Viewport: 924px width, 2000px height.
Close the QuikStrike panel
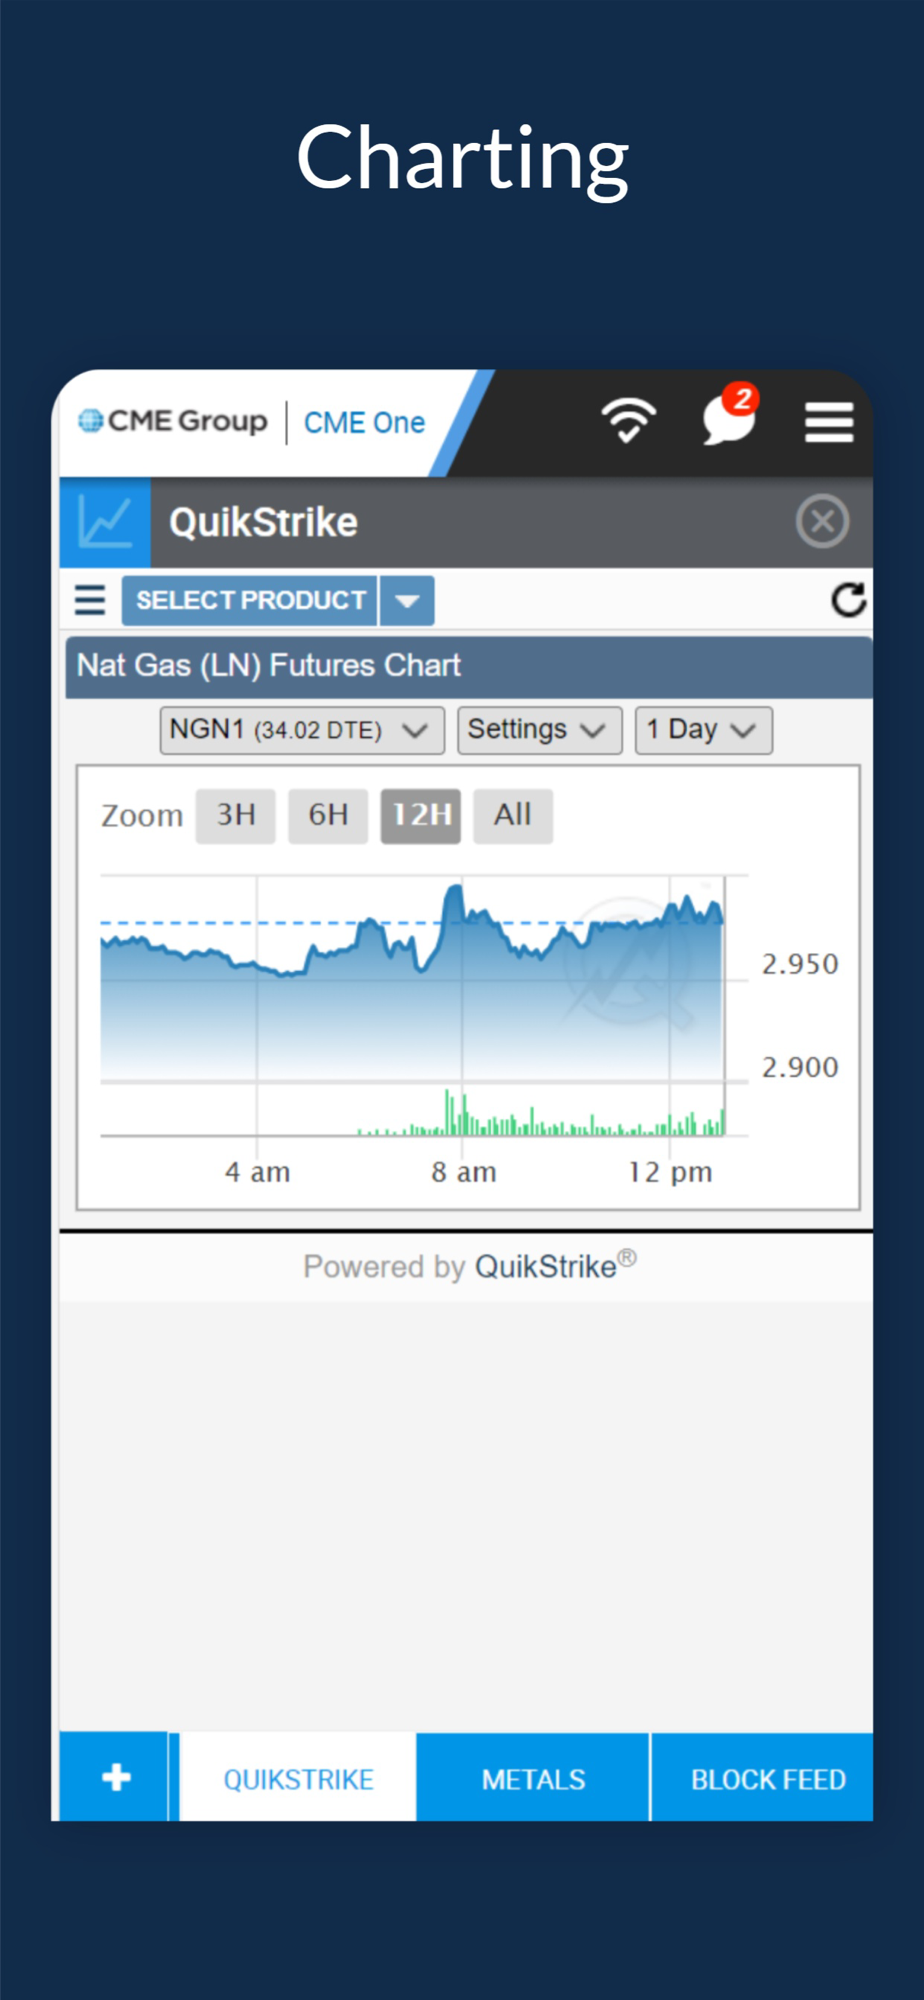(x=822, y=521)
